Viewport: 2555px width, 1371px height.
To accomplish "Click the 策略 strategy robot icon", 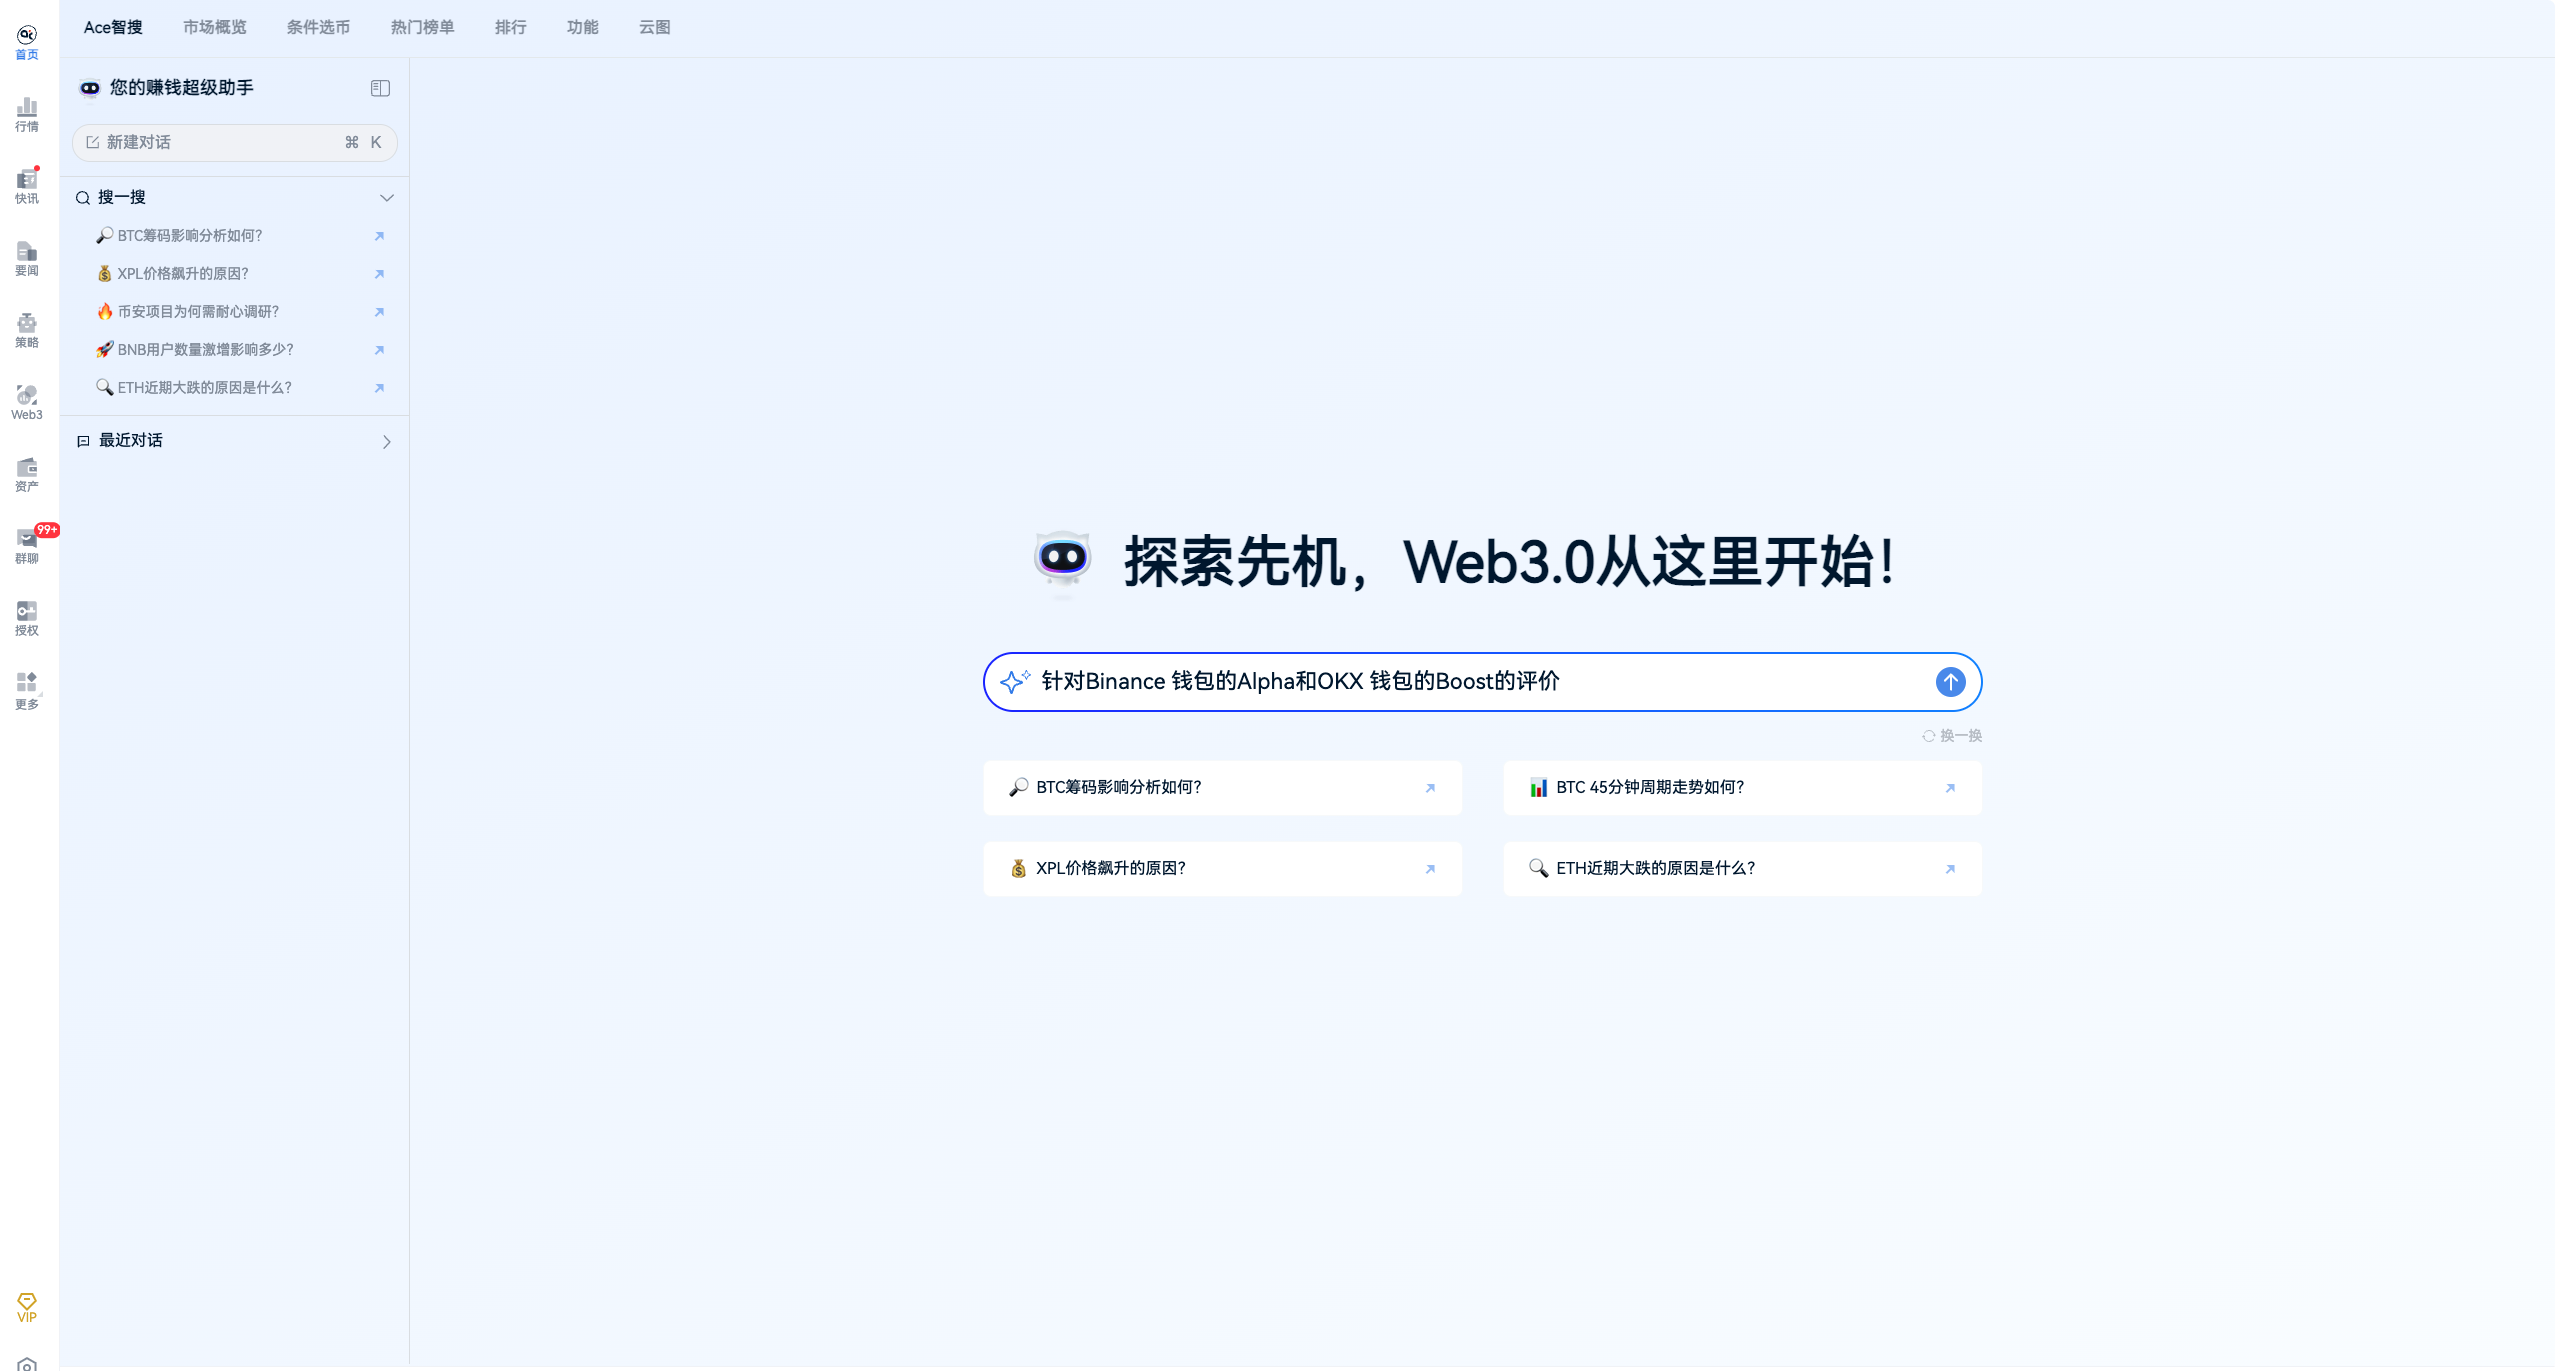I will pyautogui.click(x=27, y=330).
